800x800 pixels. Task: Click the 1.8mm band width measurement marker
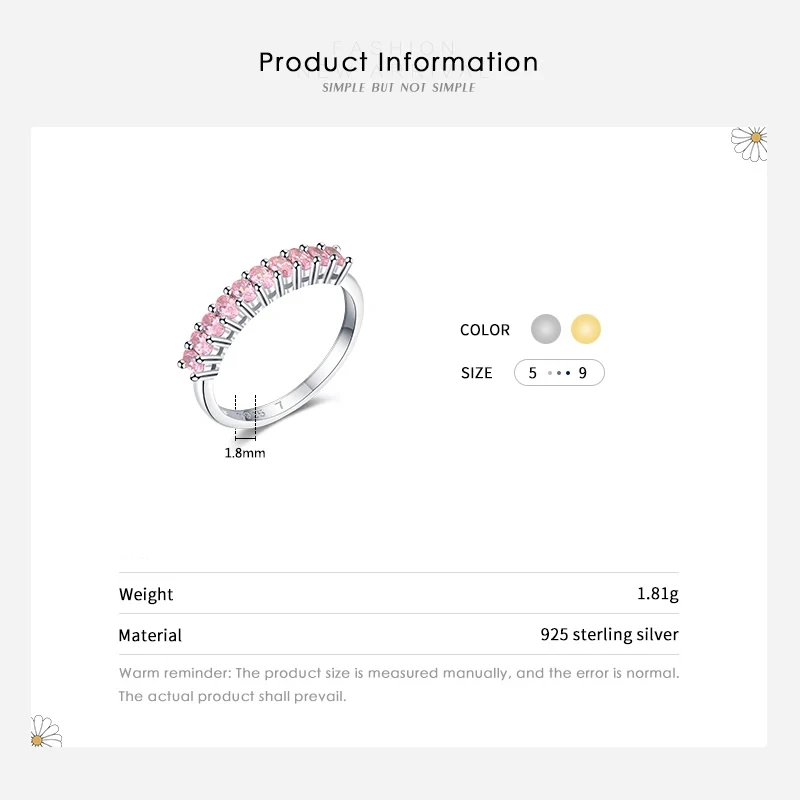[x=245, y=414]
